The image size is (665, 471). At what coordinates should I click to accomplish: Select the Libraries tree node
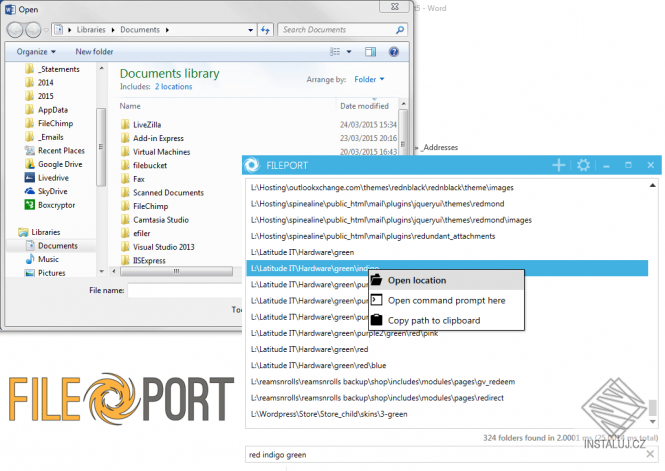(x=39, y=232)
